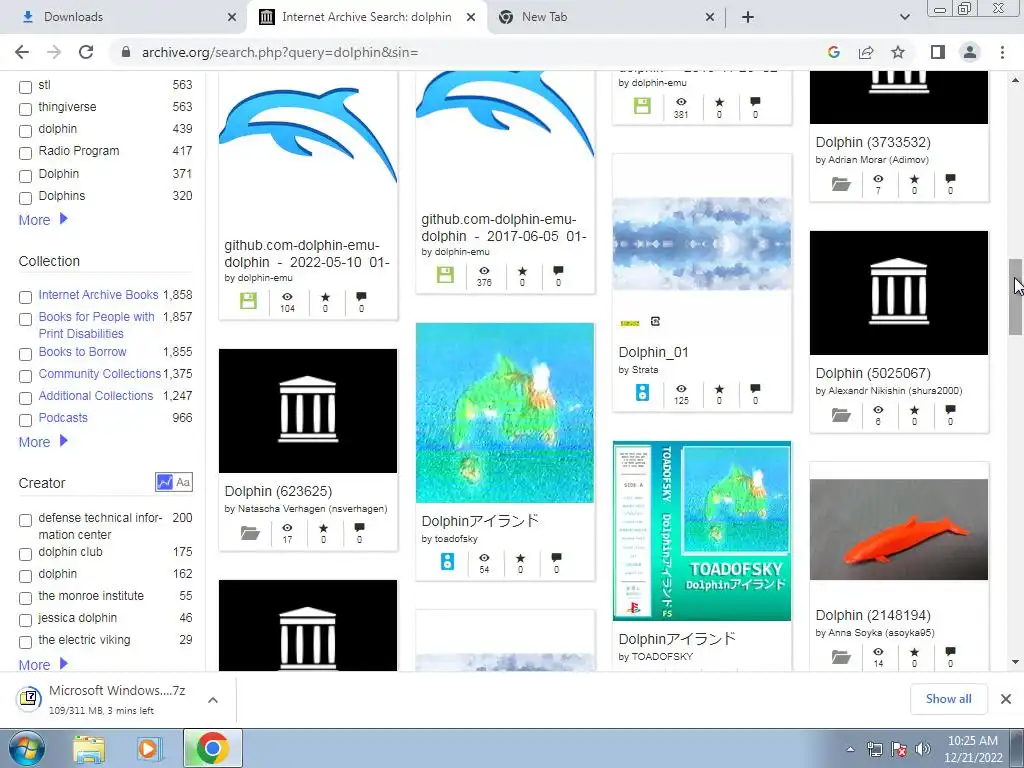Open the Dolphin_01 title link
1024x768 pixels.
tap(653, 352)
